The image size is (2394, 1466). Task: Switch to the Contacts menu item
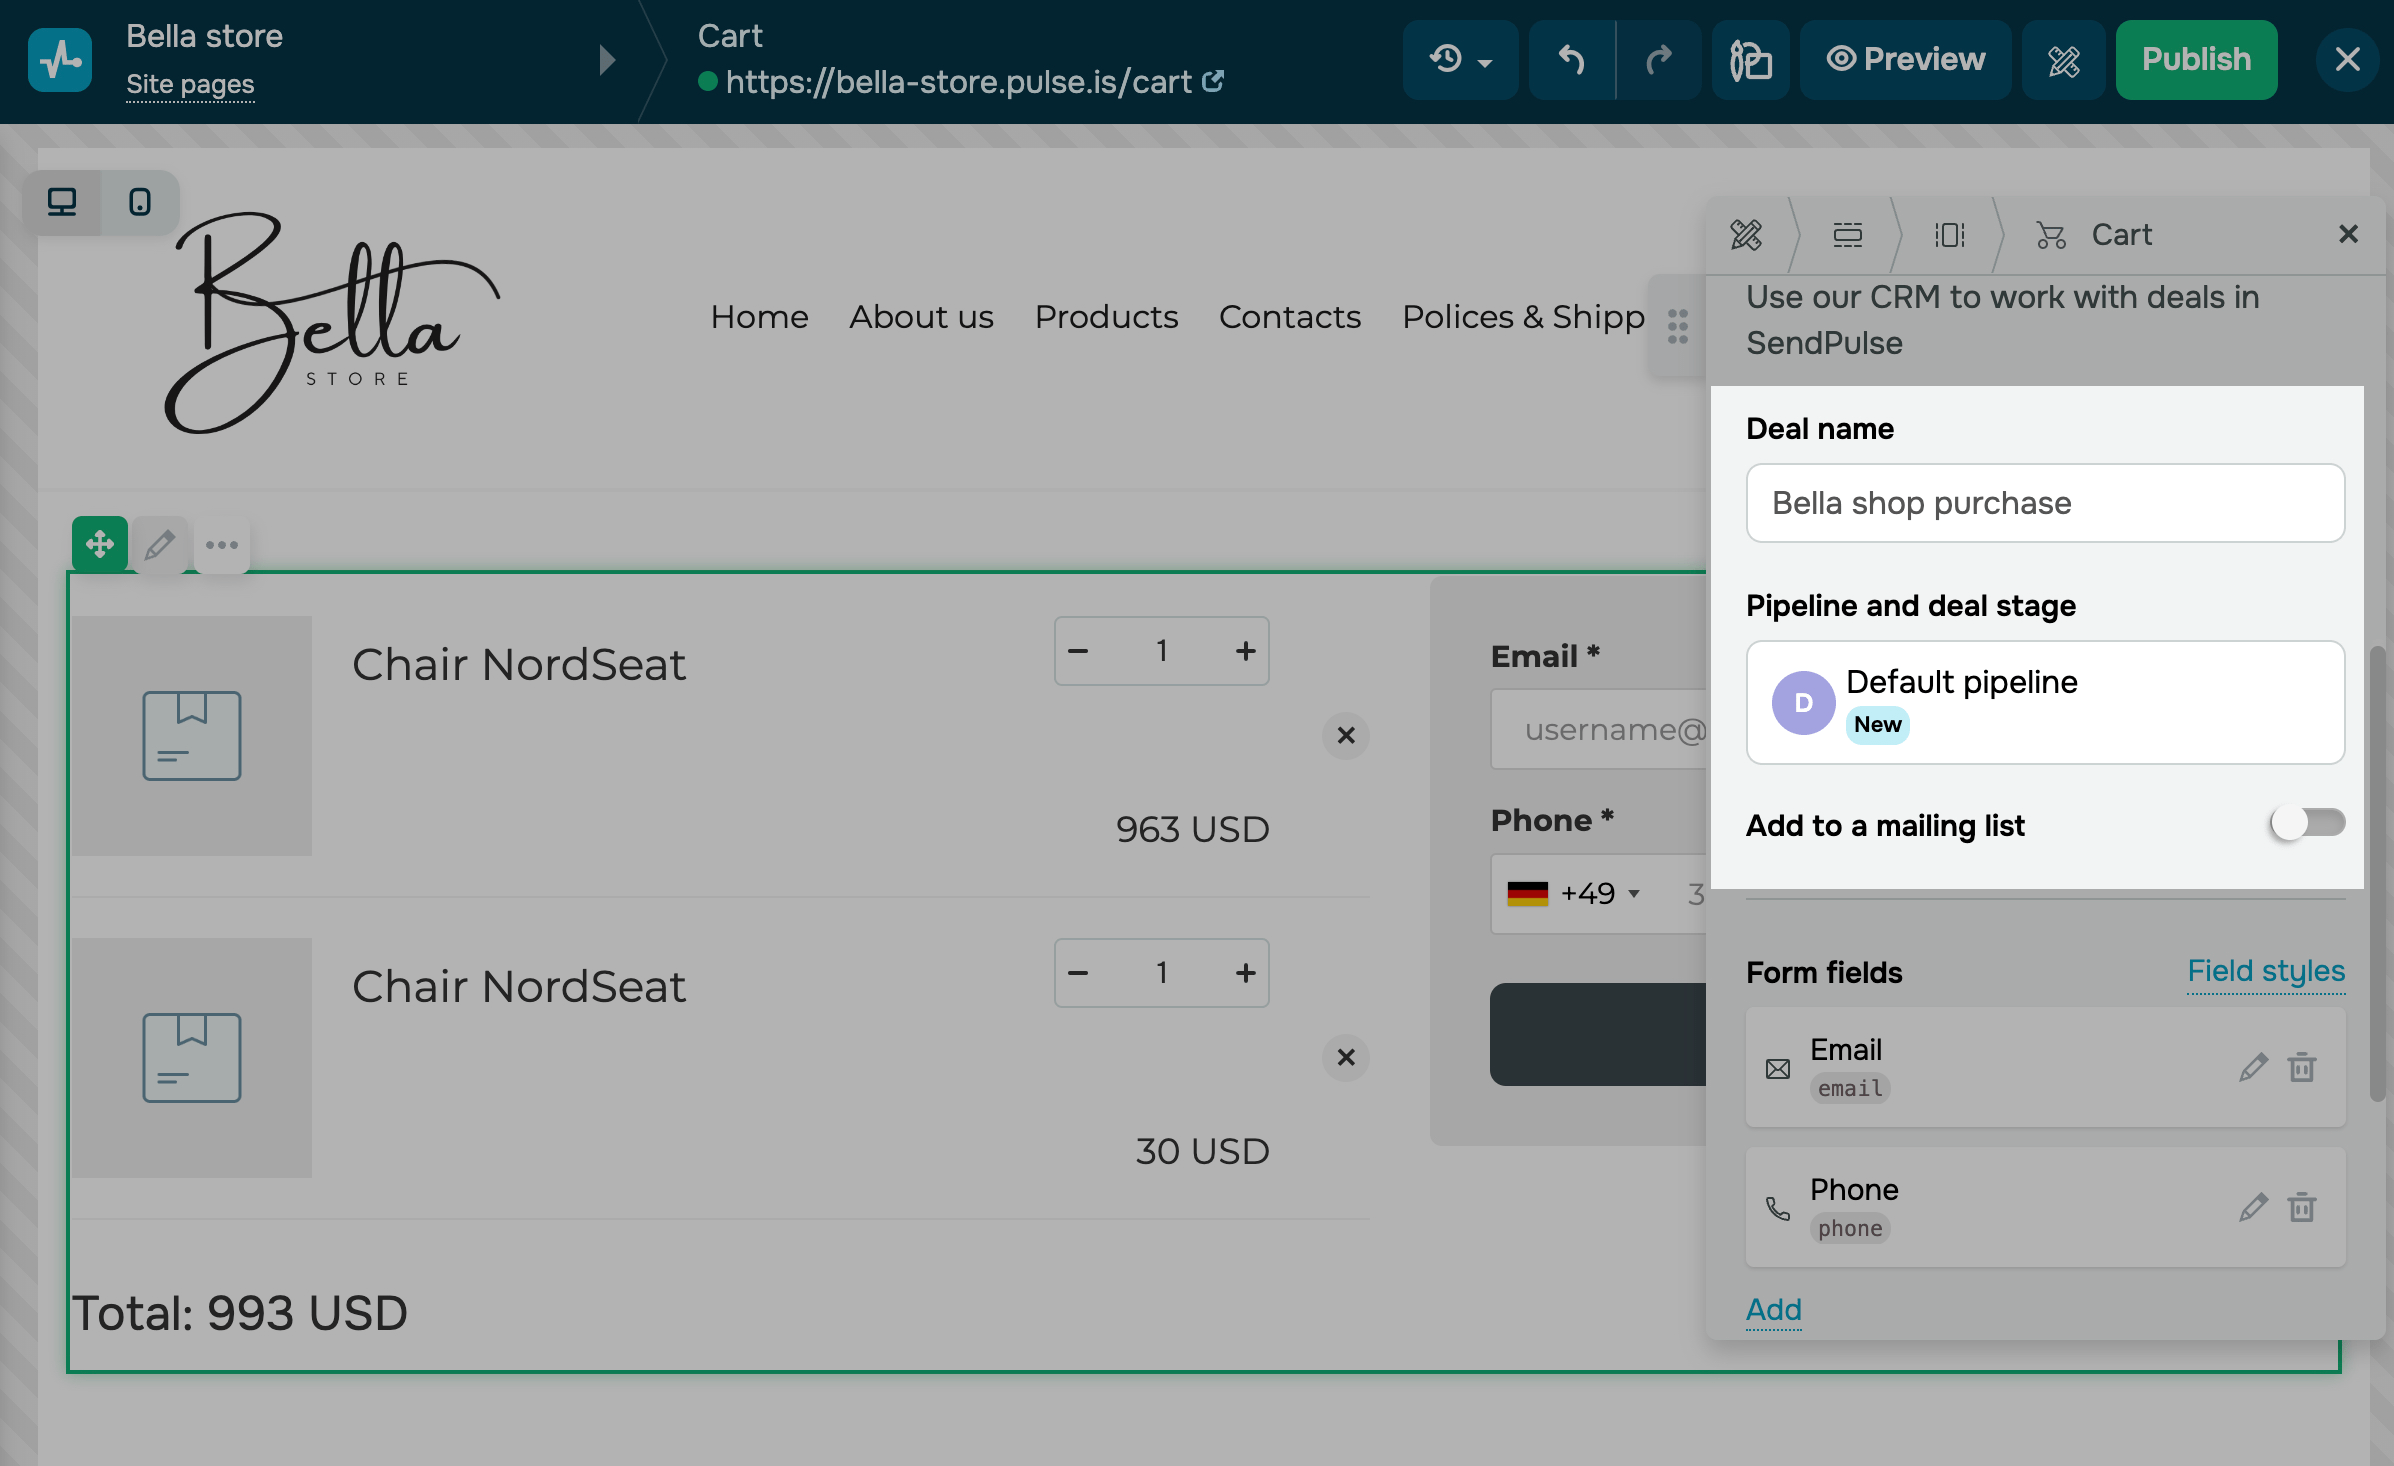click(x=1290, y=316)
